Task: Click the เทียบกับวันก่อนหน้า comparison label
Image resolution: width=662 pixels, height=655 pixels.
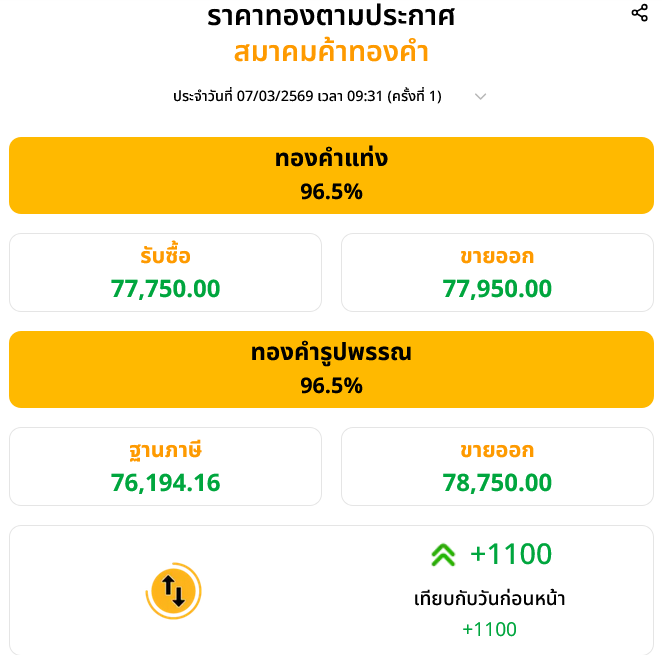Action: click(490, 599)
